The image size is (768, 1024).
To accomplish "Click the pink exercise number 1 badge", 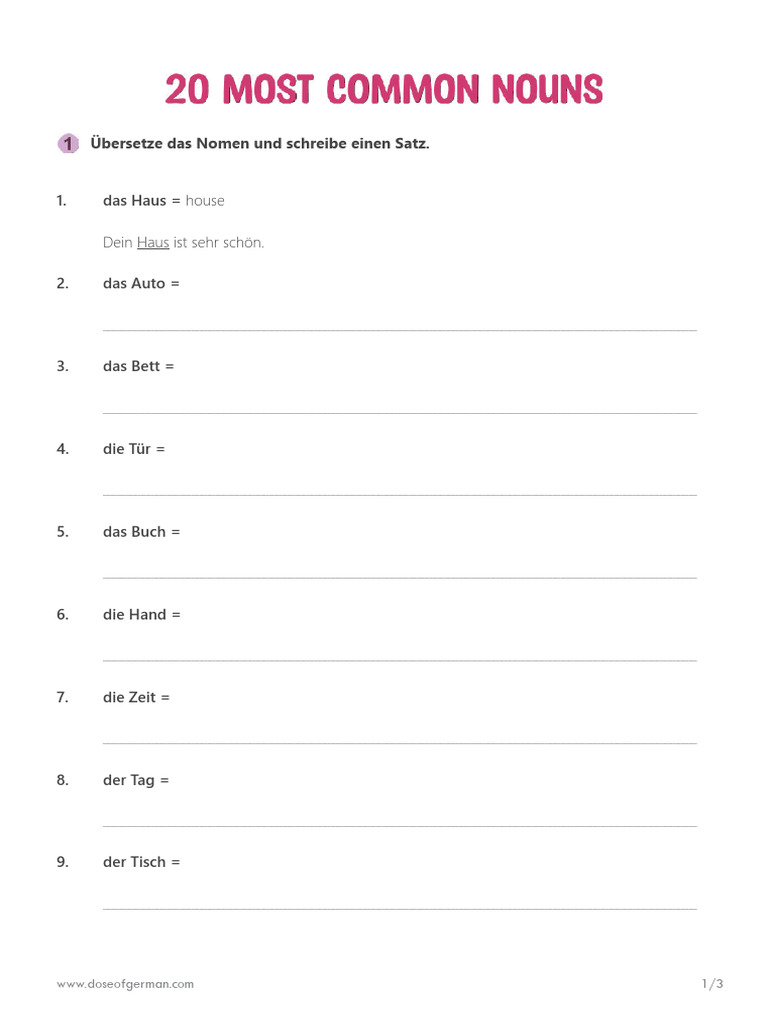I will click(x=67, y=144).
